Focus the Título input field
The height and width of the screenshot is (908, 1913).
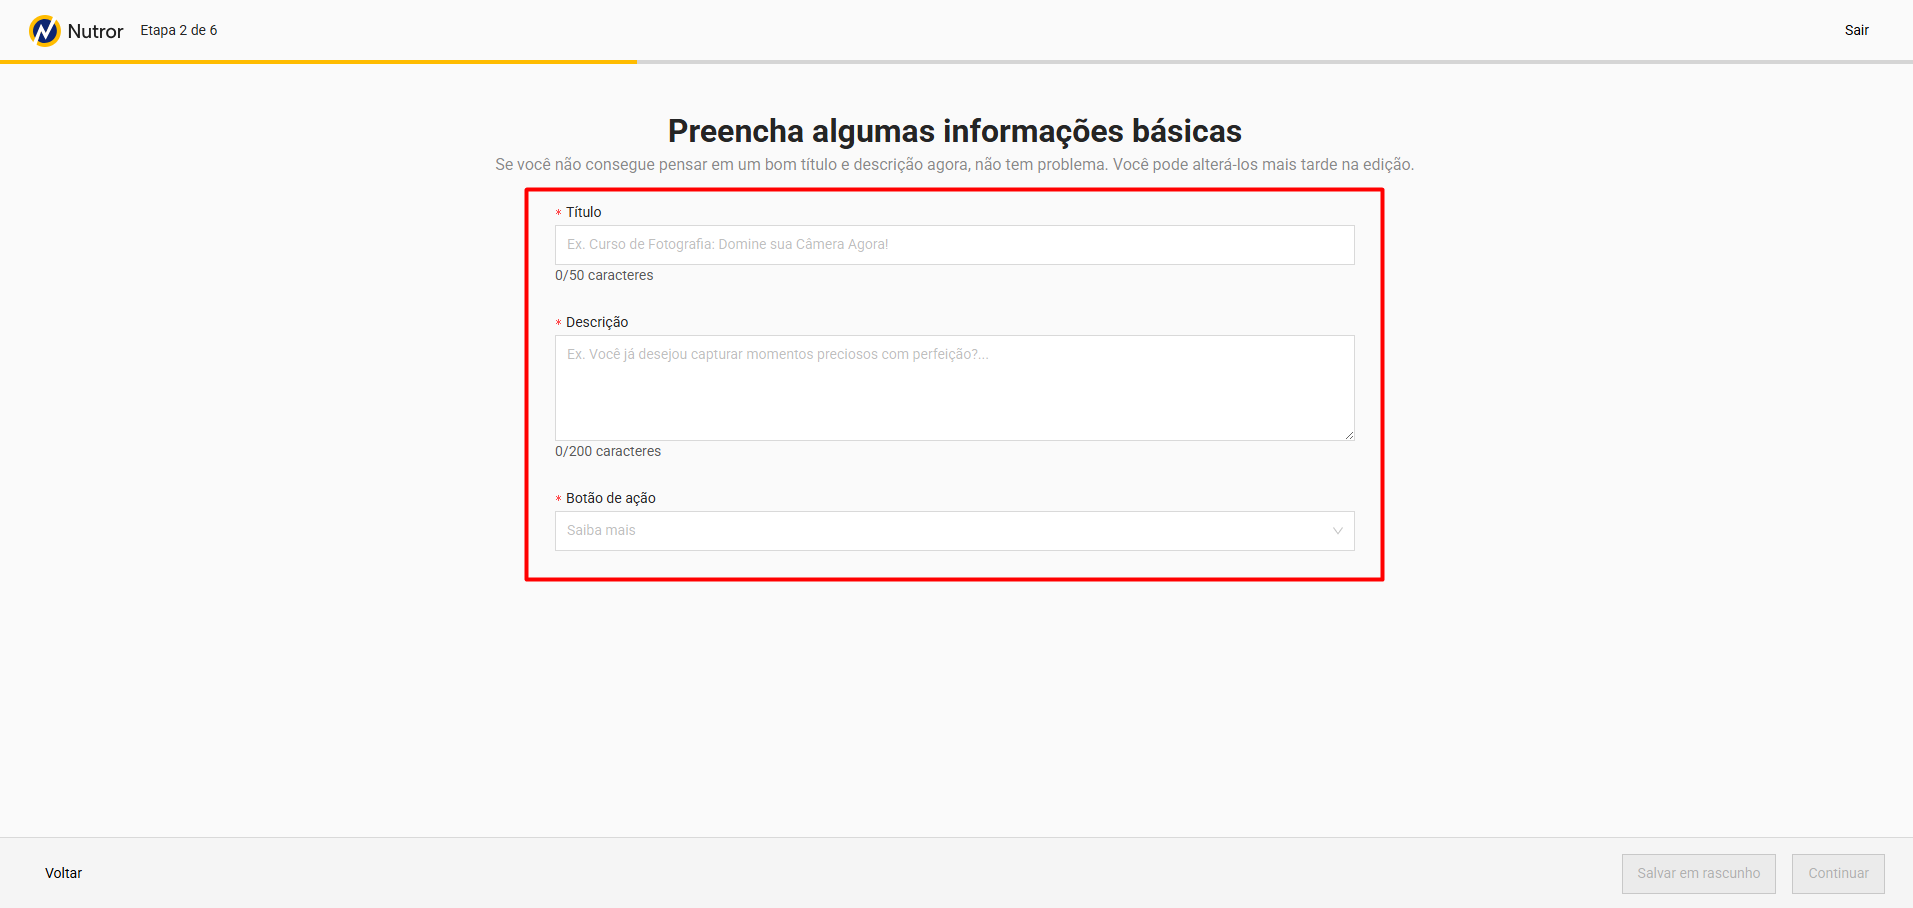tap(954, 245)
